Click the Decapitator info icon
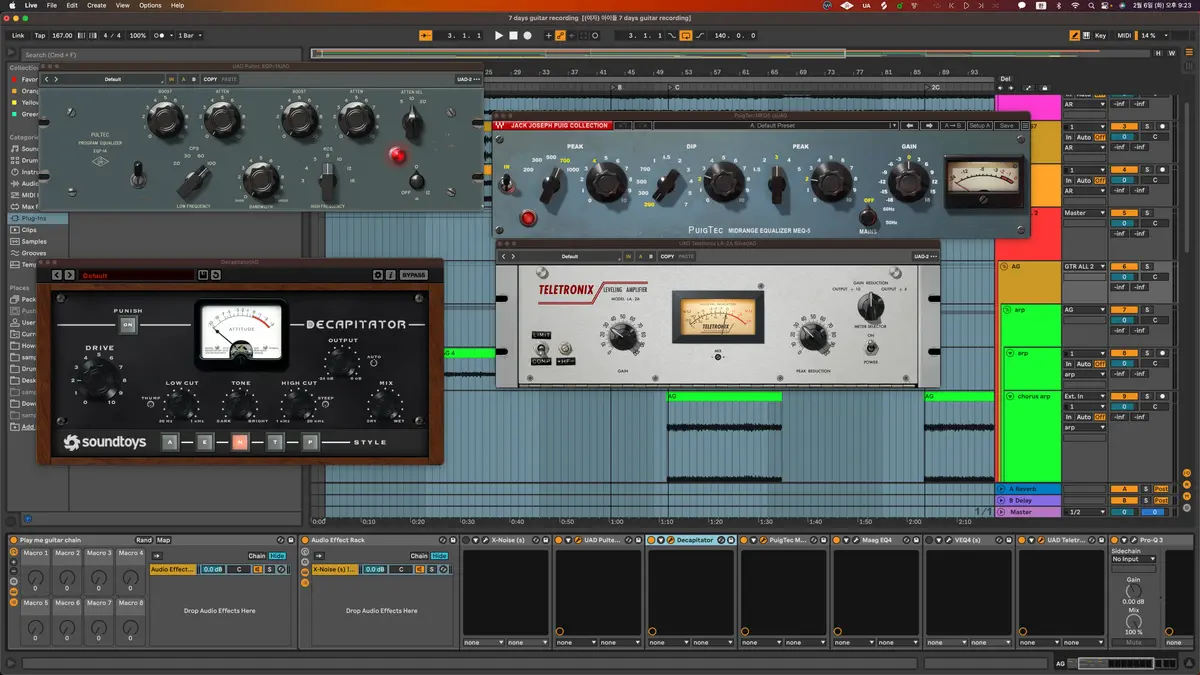This screenshot has height=675, width=1200. click(390, 275)
